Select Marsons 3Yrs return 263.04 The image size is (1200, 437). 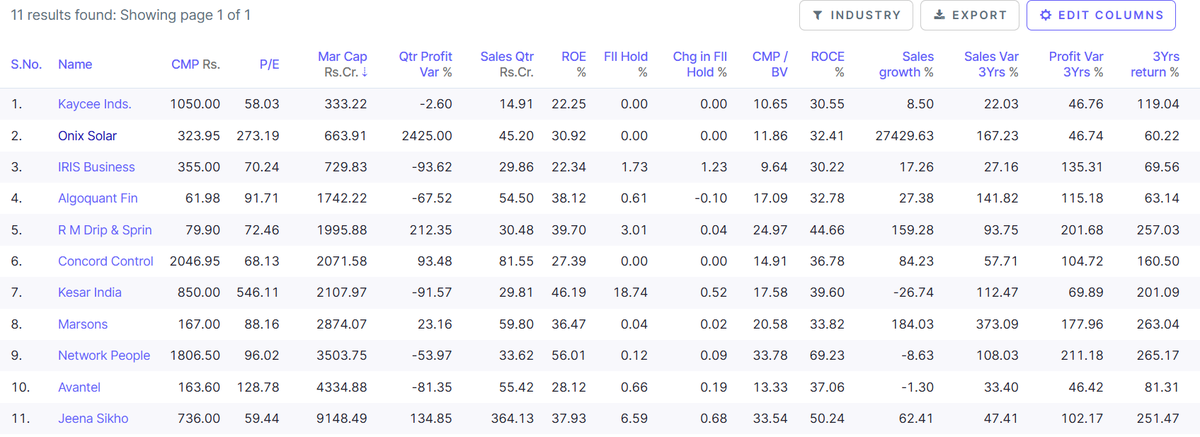click(1158, 324)
